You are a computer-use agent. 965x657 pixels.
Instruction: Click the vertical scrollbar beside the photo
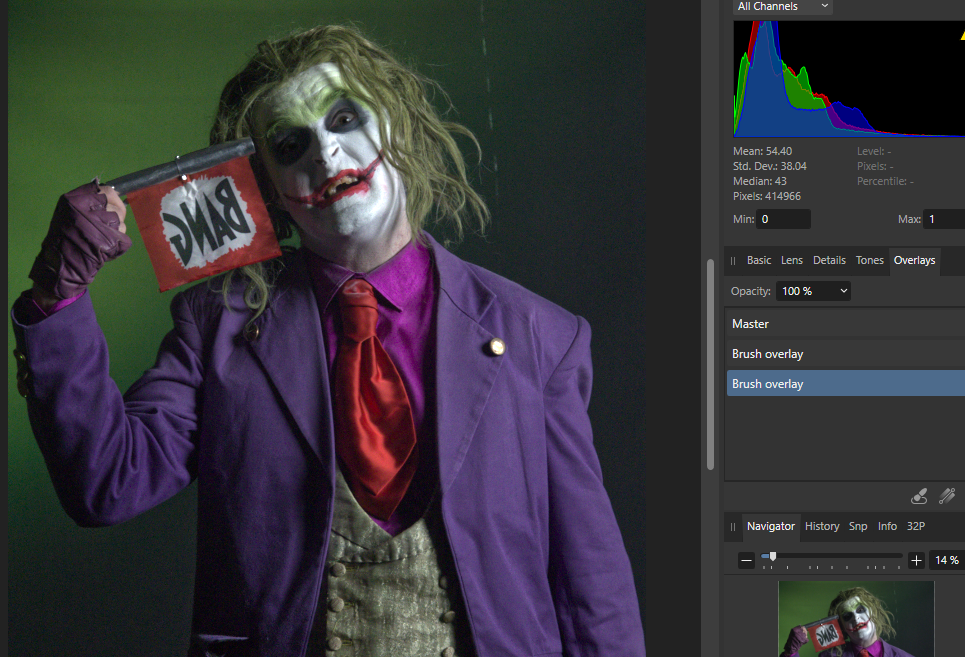[x=710, y=364]
